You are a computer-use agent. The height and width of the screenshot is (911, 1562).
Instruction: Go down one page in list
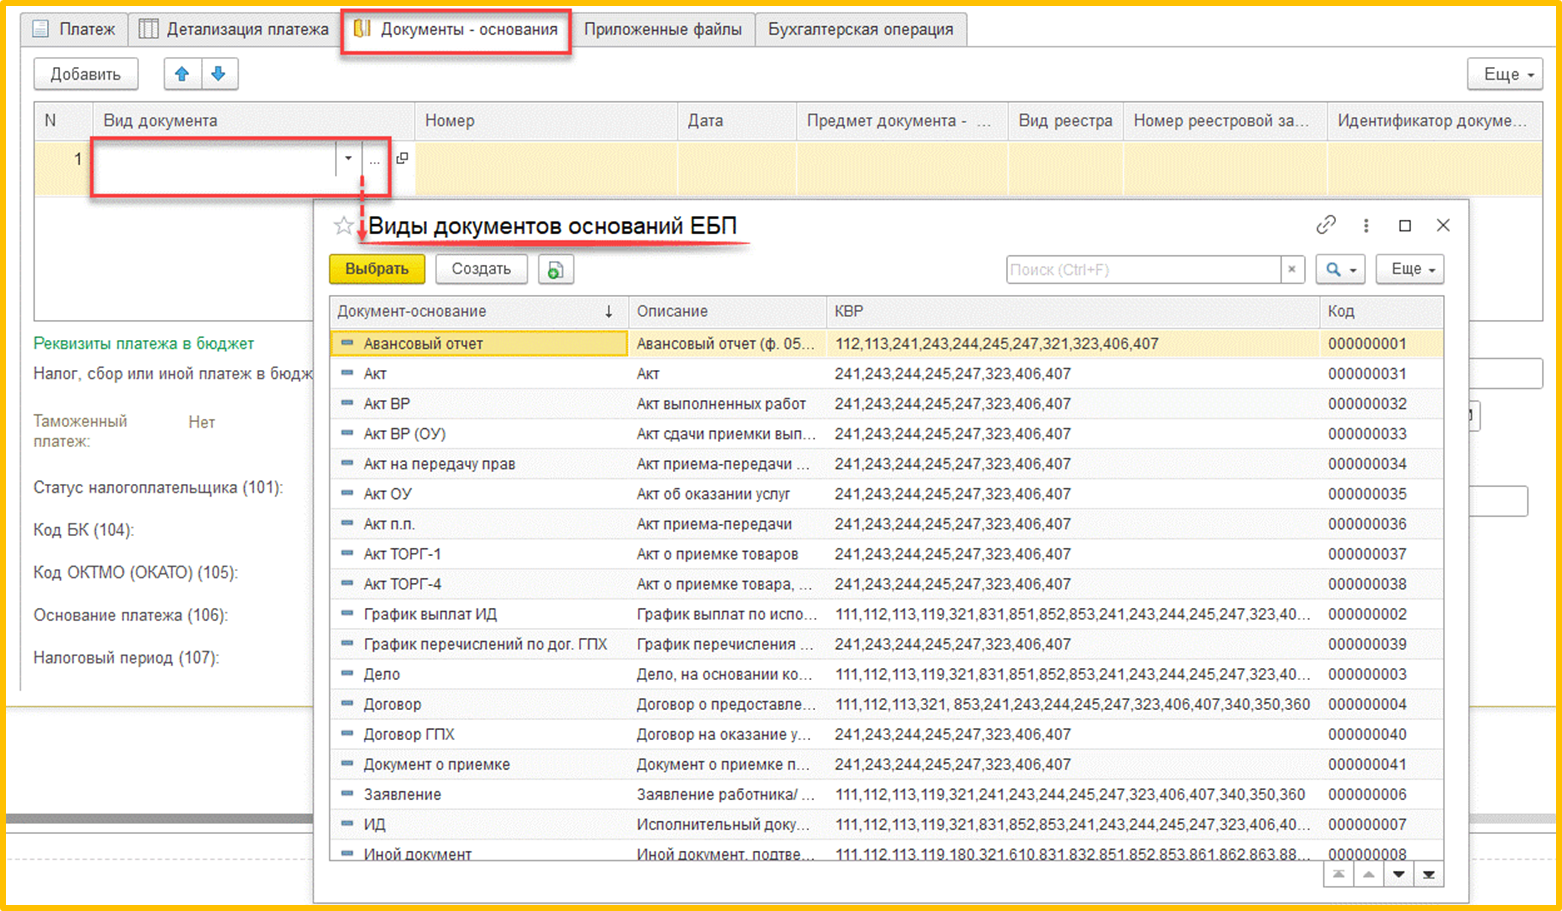tap(1398, 875)
